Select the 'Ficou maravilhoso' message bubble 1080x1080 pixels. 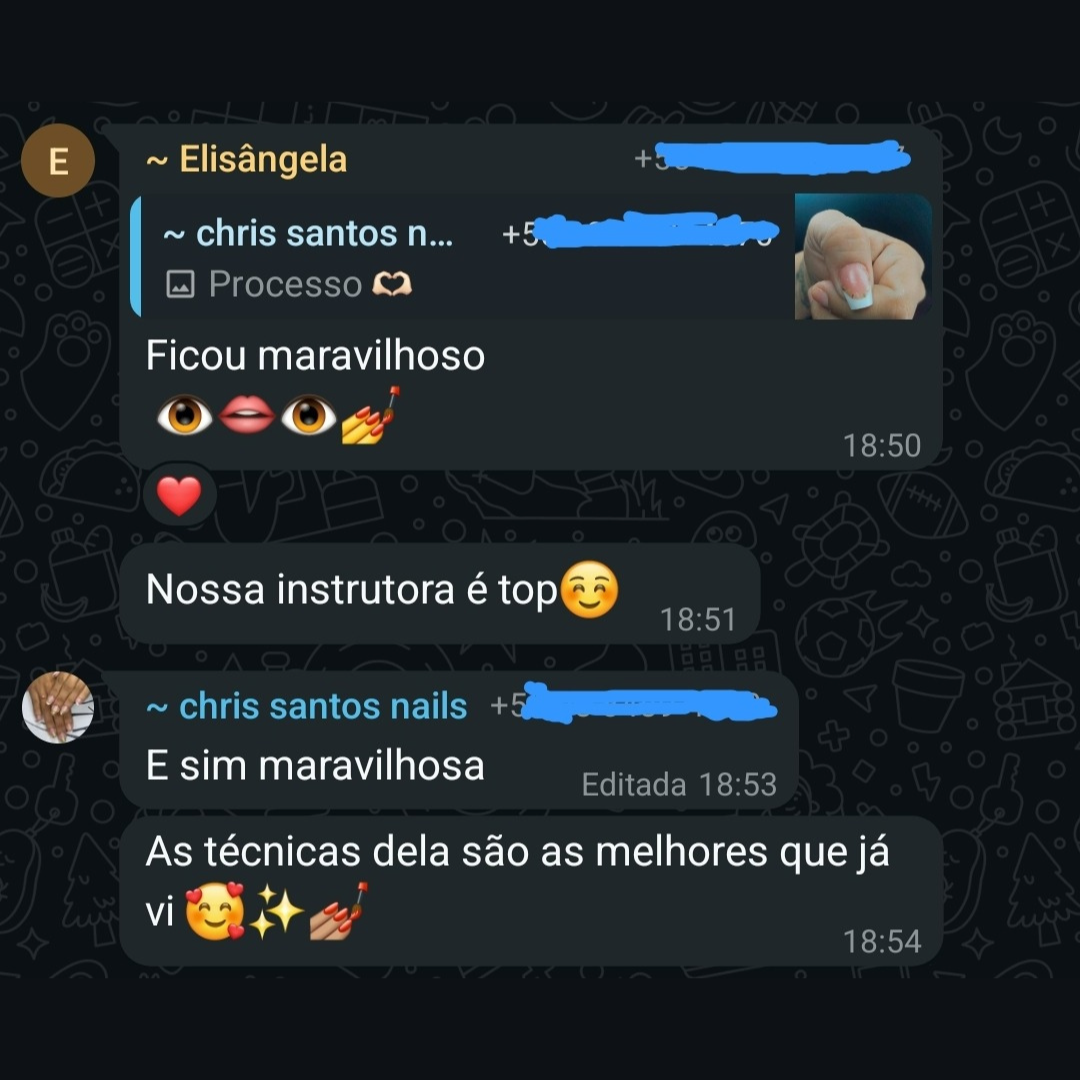coord(530,297)
